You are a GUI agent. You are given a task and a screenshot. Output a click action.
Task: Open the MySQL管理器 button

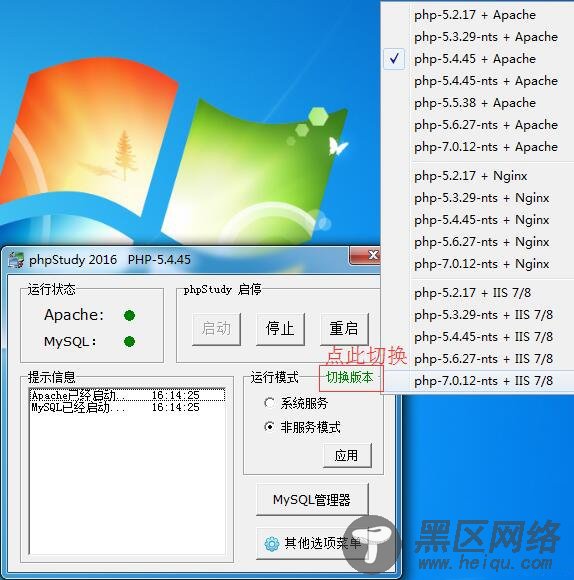click(x=312, y=500)
